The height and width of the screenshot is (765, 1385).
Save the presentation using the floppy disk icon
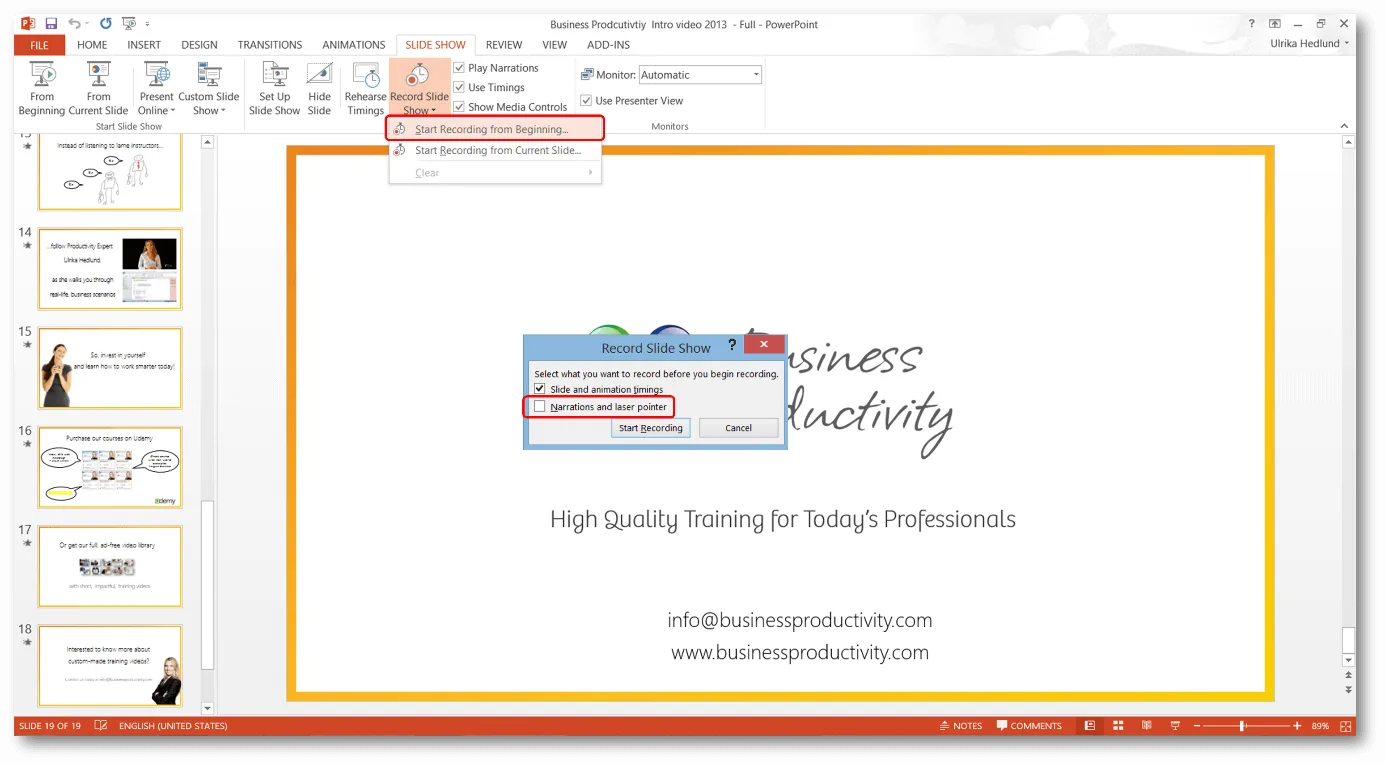pyautogui.click(x=51, y=23)
